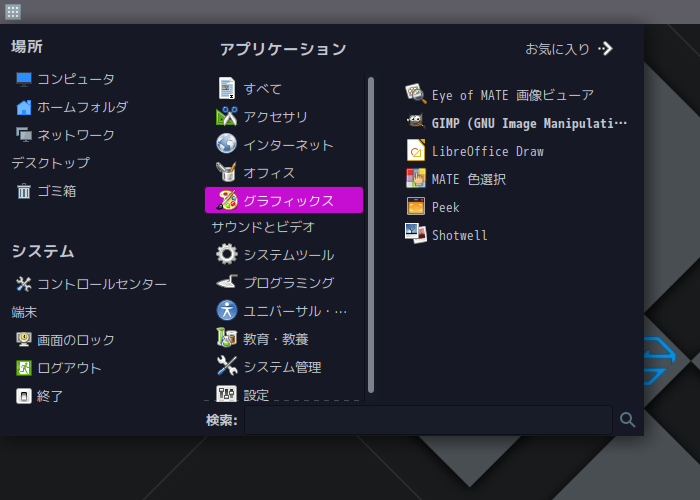The image size is (700, 500).
Task: Select the 設定 preferences icon
Action: pos(227,393)
